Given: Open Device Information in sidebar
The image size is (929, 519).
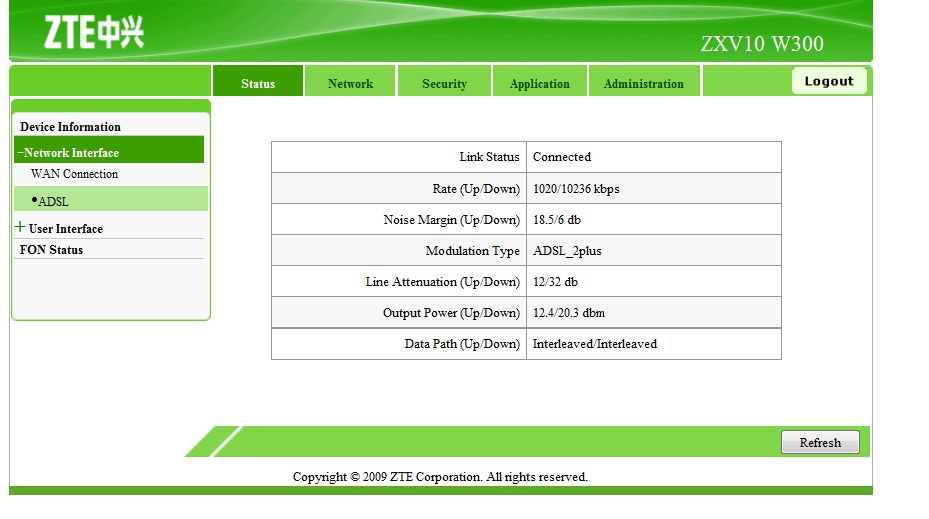Looking at the screenshot, I should click(70, 127).
